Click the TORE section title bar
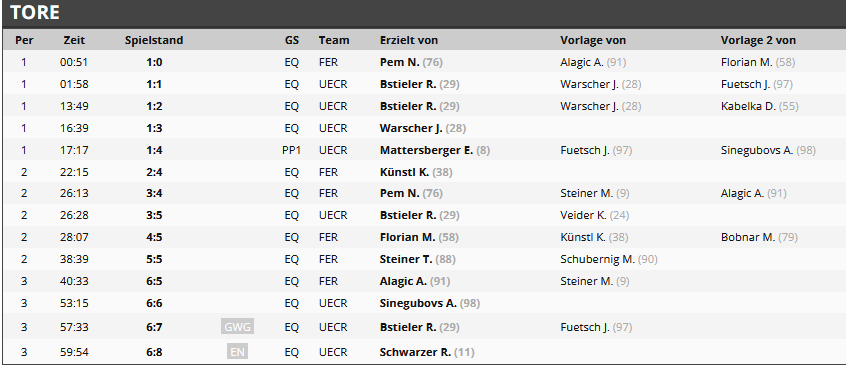 coord(423,13)
